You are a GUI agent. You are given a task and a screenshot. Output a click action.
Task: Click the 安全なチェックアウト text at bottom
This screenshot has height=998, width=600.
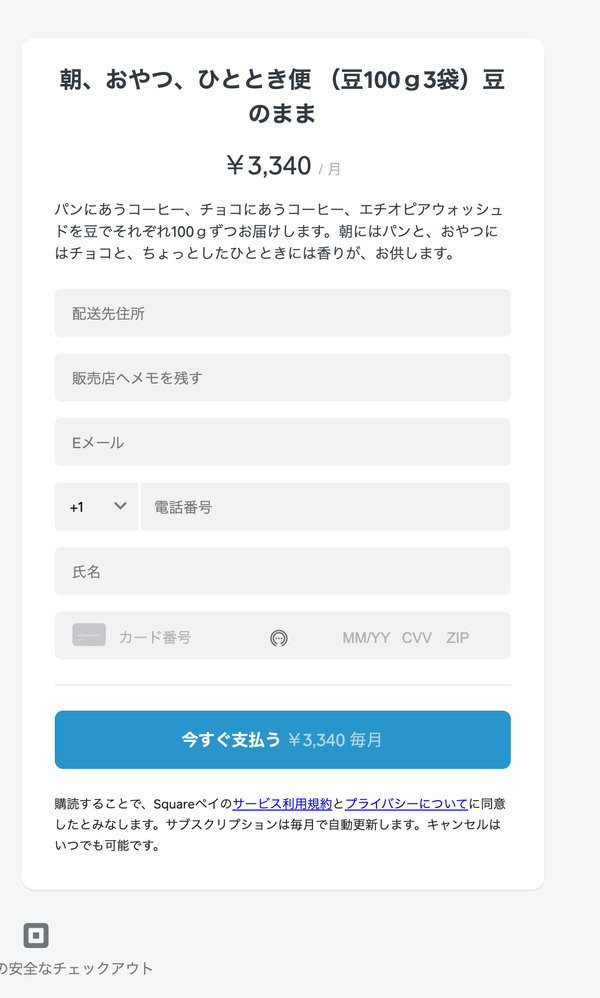[x=80, y=968]
